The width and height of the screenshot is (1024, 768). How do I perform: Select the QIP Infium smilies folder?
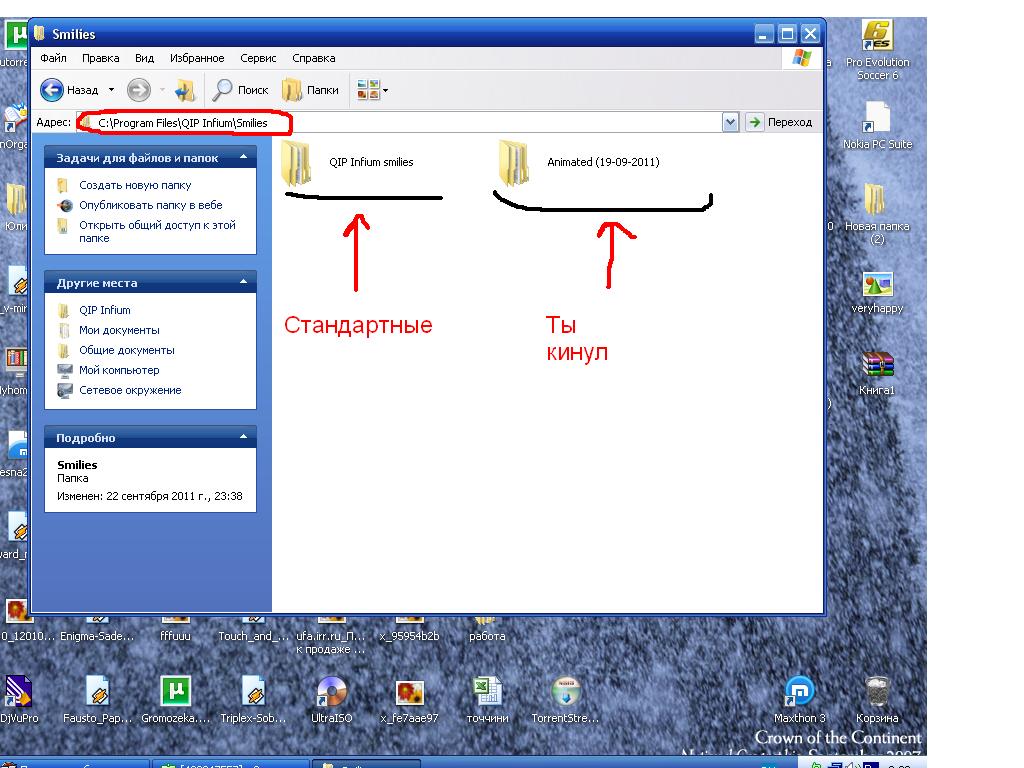[348, 162]
